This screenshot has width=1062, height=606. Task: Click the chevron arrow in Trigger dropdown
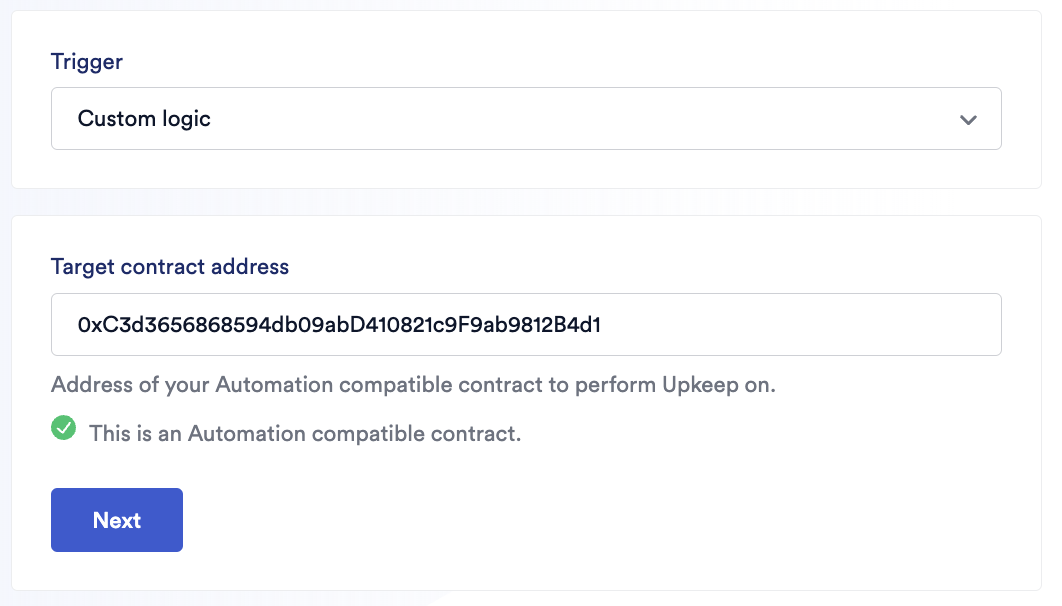(967, 119)
